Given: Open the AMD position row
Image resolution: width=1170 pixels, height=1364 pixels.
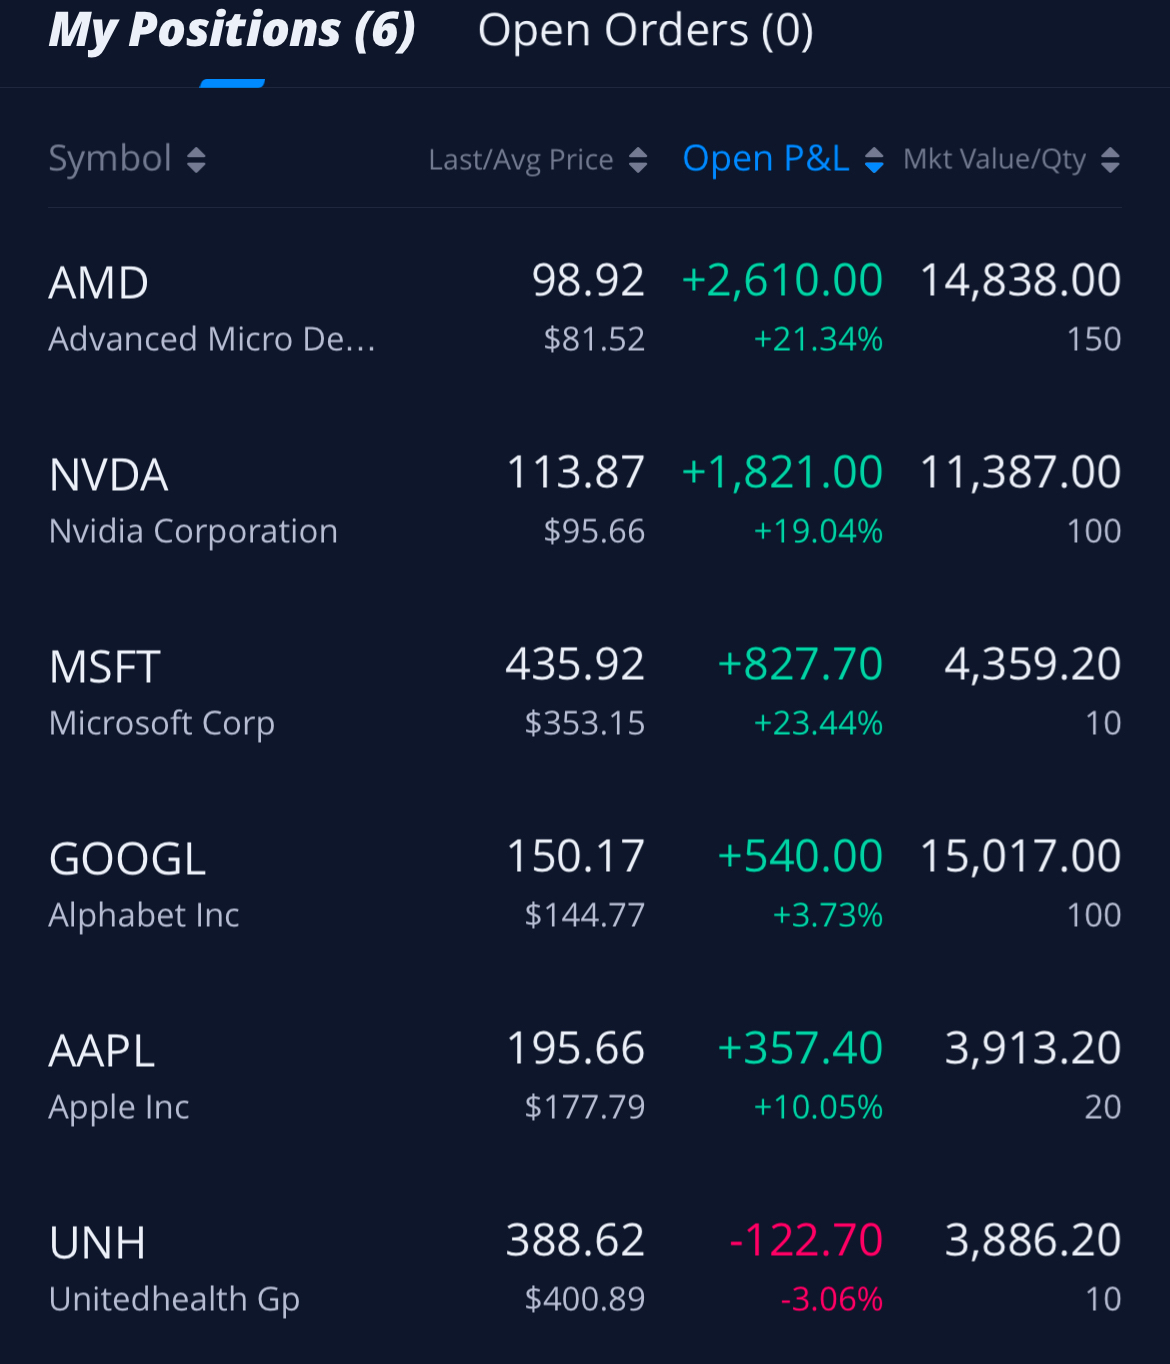Looking at the screenshot, I should tap(585, 308).
